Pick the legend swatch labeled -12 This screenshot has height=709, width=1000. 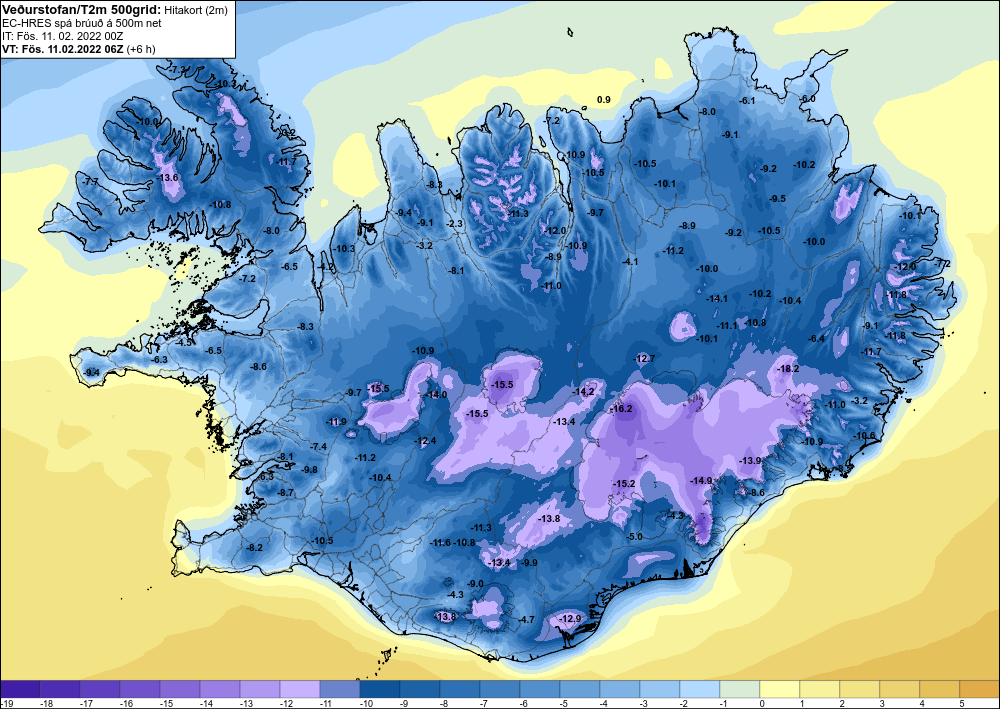(x=300, y=689)
